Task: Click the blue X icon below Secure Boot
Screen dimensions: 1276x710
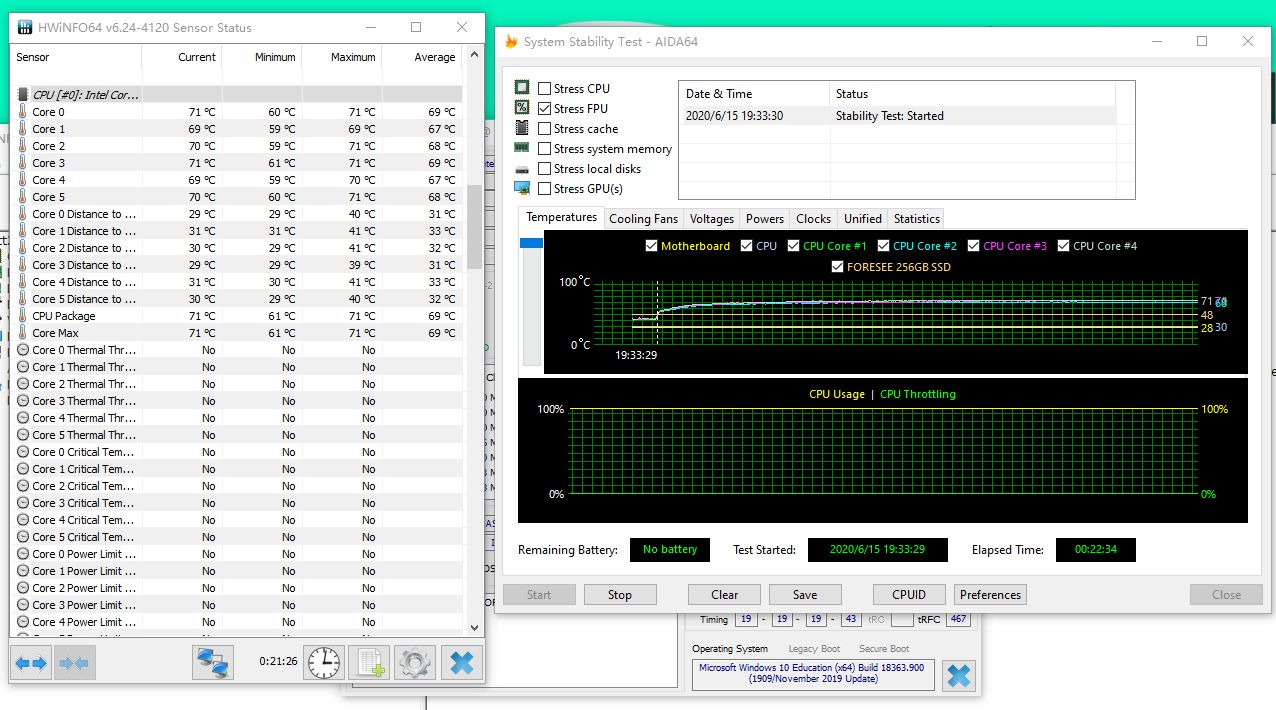Action: 958,676
